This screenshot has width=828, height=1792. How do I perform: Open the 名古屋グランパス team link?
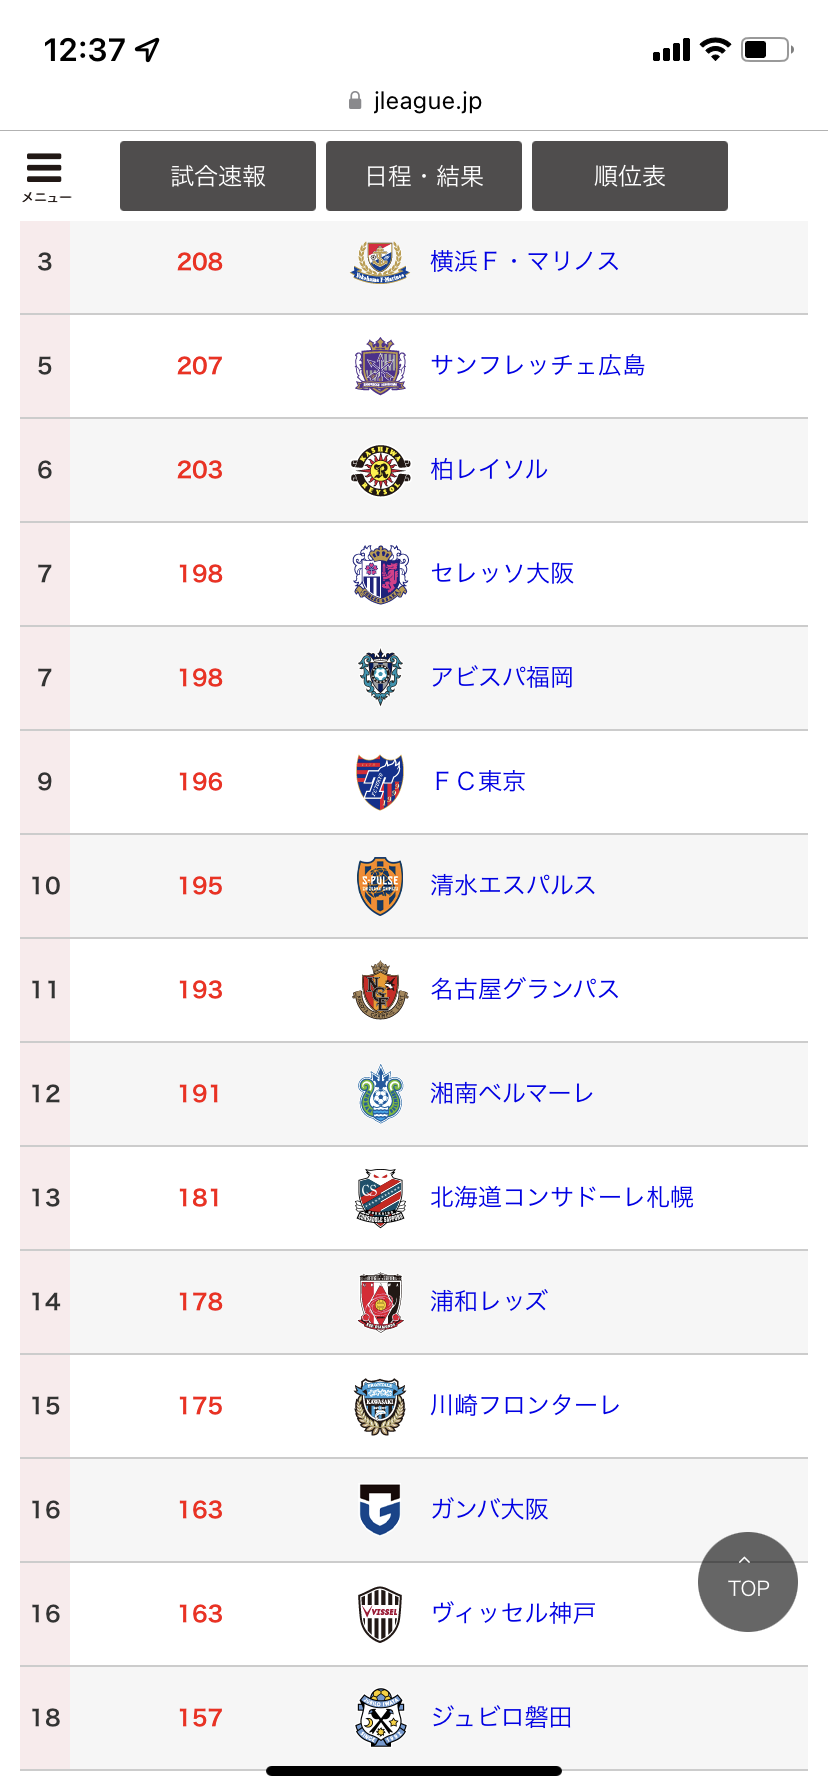coord(524,990)
